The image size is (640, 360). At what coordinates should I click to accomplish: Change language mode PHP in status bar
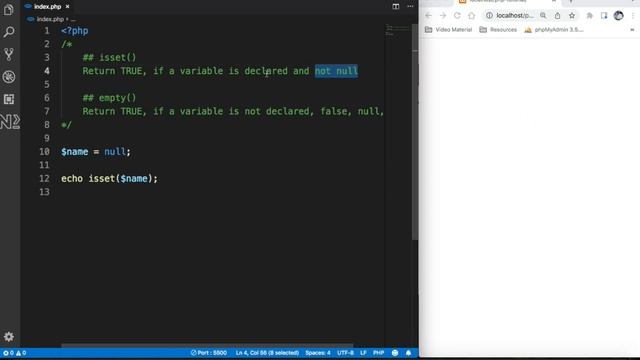coord(378,353)
